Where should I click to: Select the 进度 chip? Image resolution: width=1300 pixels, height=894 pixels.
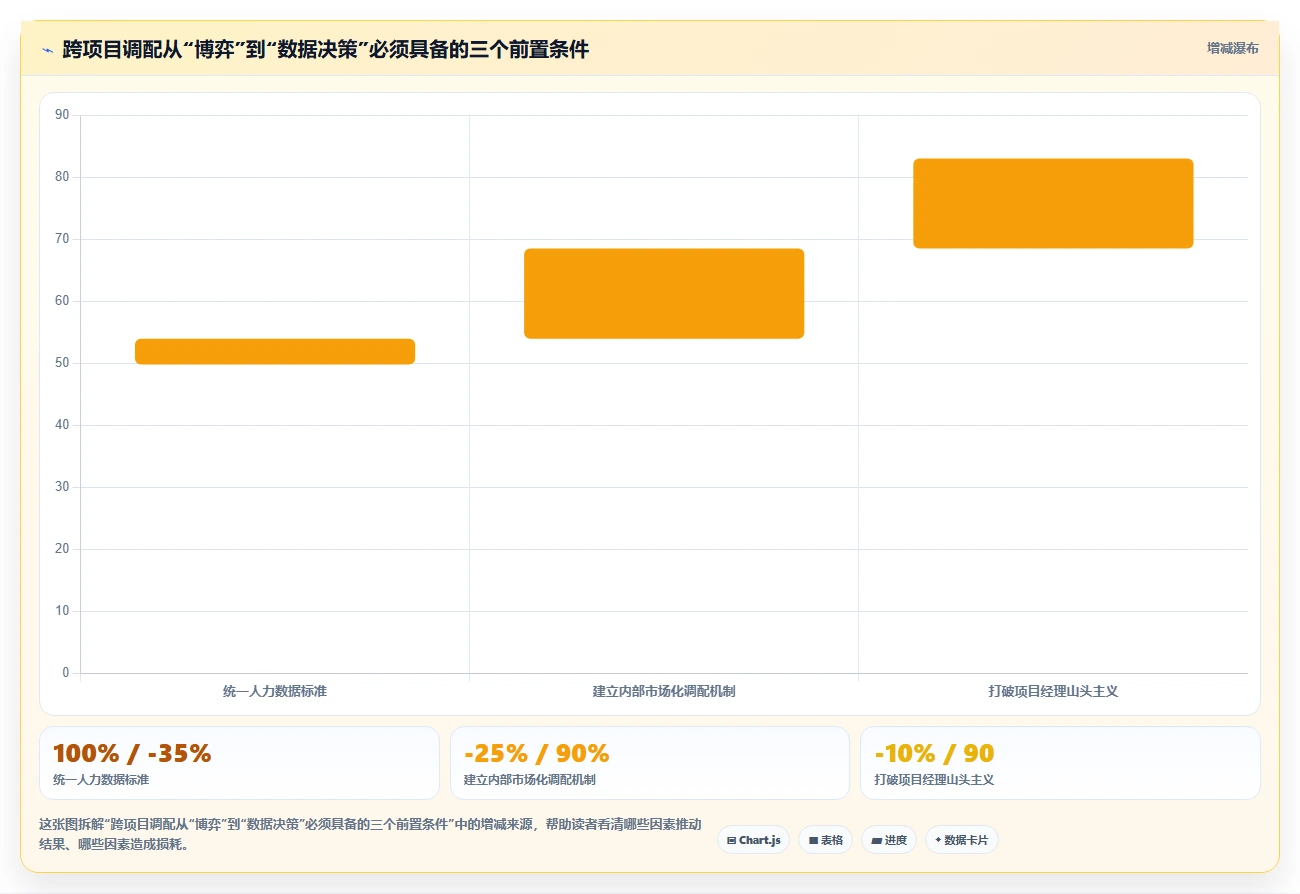(888, 840)
